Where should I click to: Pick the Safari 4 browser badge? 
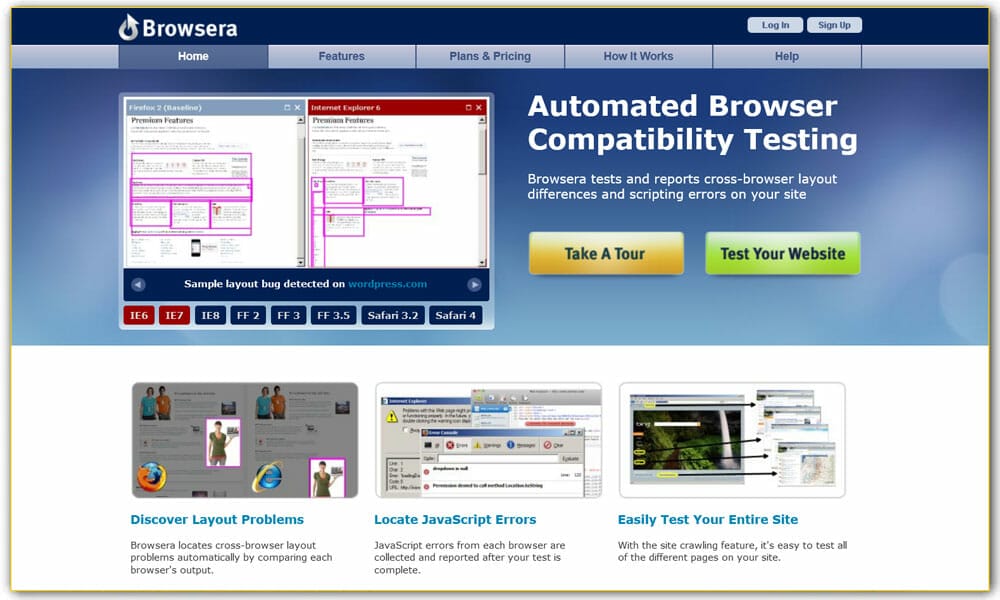tap(456, 315)
